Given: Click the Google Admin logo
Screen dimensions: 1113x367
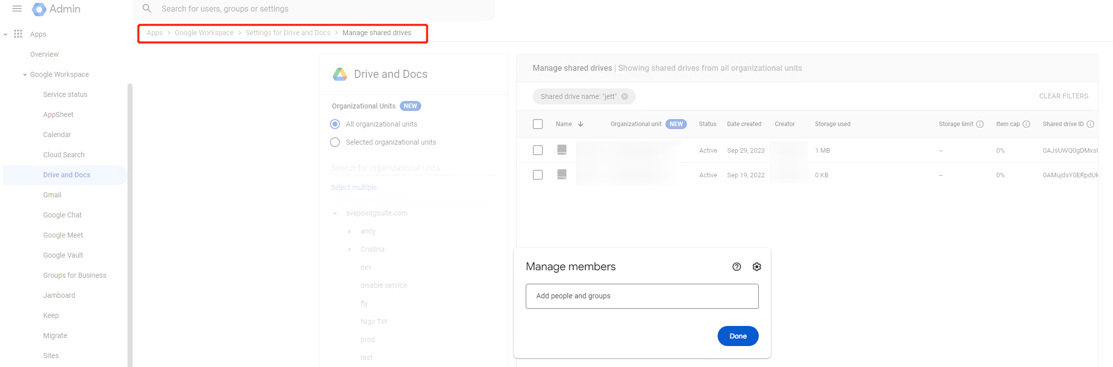Looking at the screenshot, I should [x=57, y=9].
